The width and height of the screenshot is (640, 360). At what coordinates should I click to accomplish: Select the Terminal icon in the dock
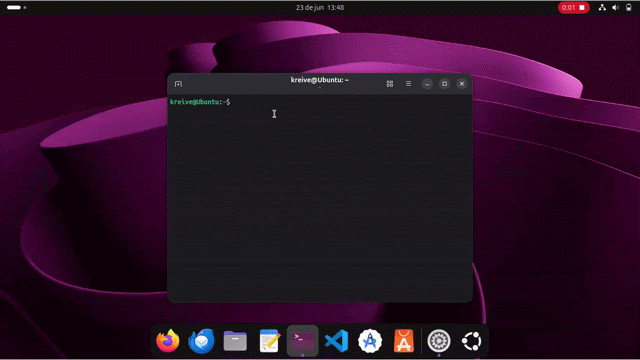tap(302, 341)
